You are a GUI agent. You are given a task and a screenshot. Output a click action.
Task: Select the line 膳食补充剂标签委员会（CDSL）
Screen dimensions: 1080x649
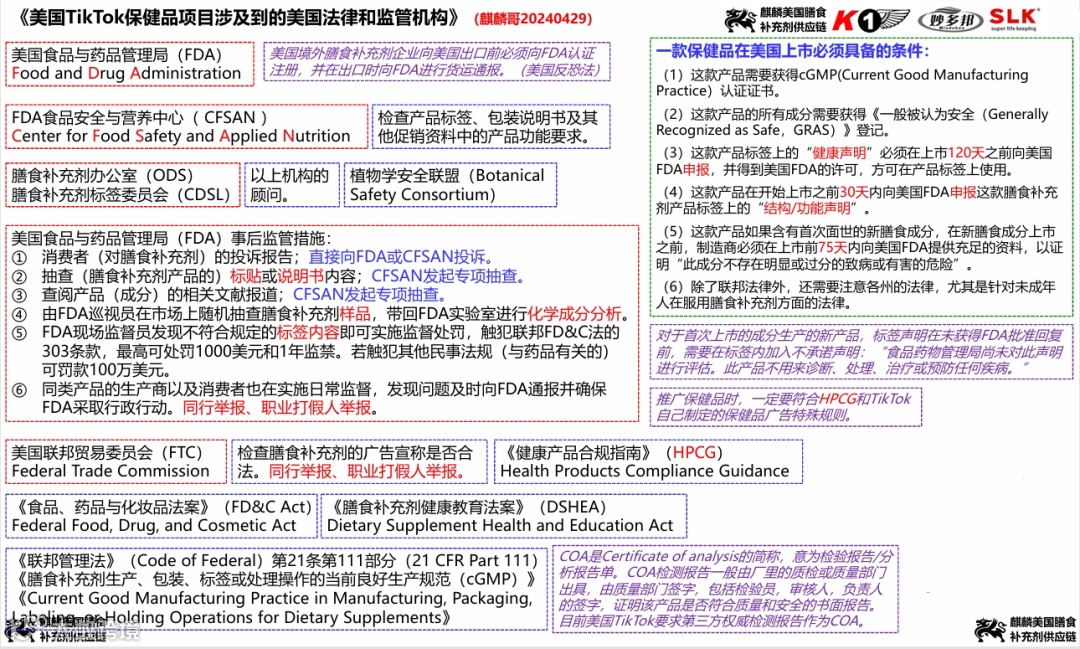[121, 194]
